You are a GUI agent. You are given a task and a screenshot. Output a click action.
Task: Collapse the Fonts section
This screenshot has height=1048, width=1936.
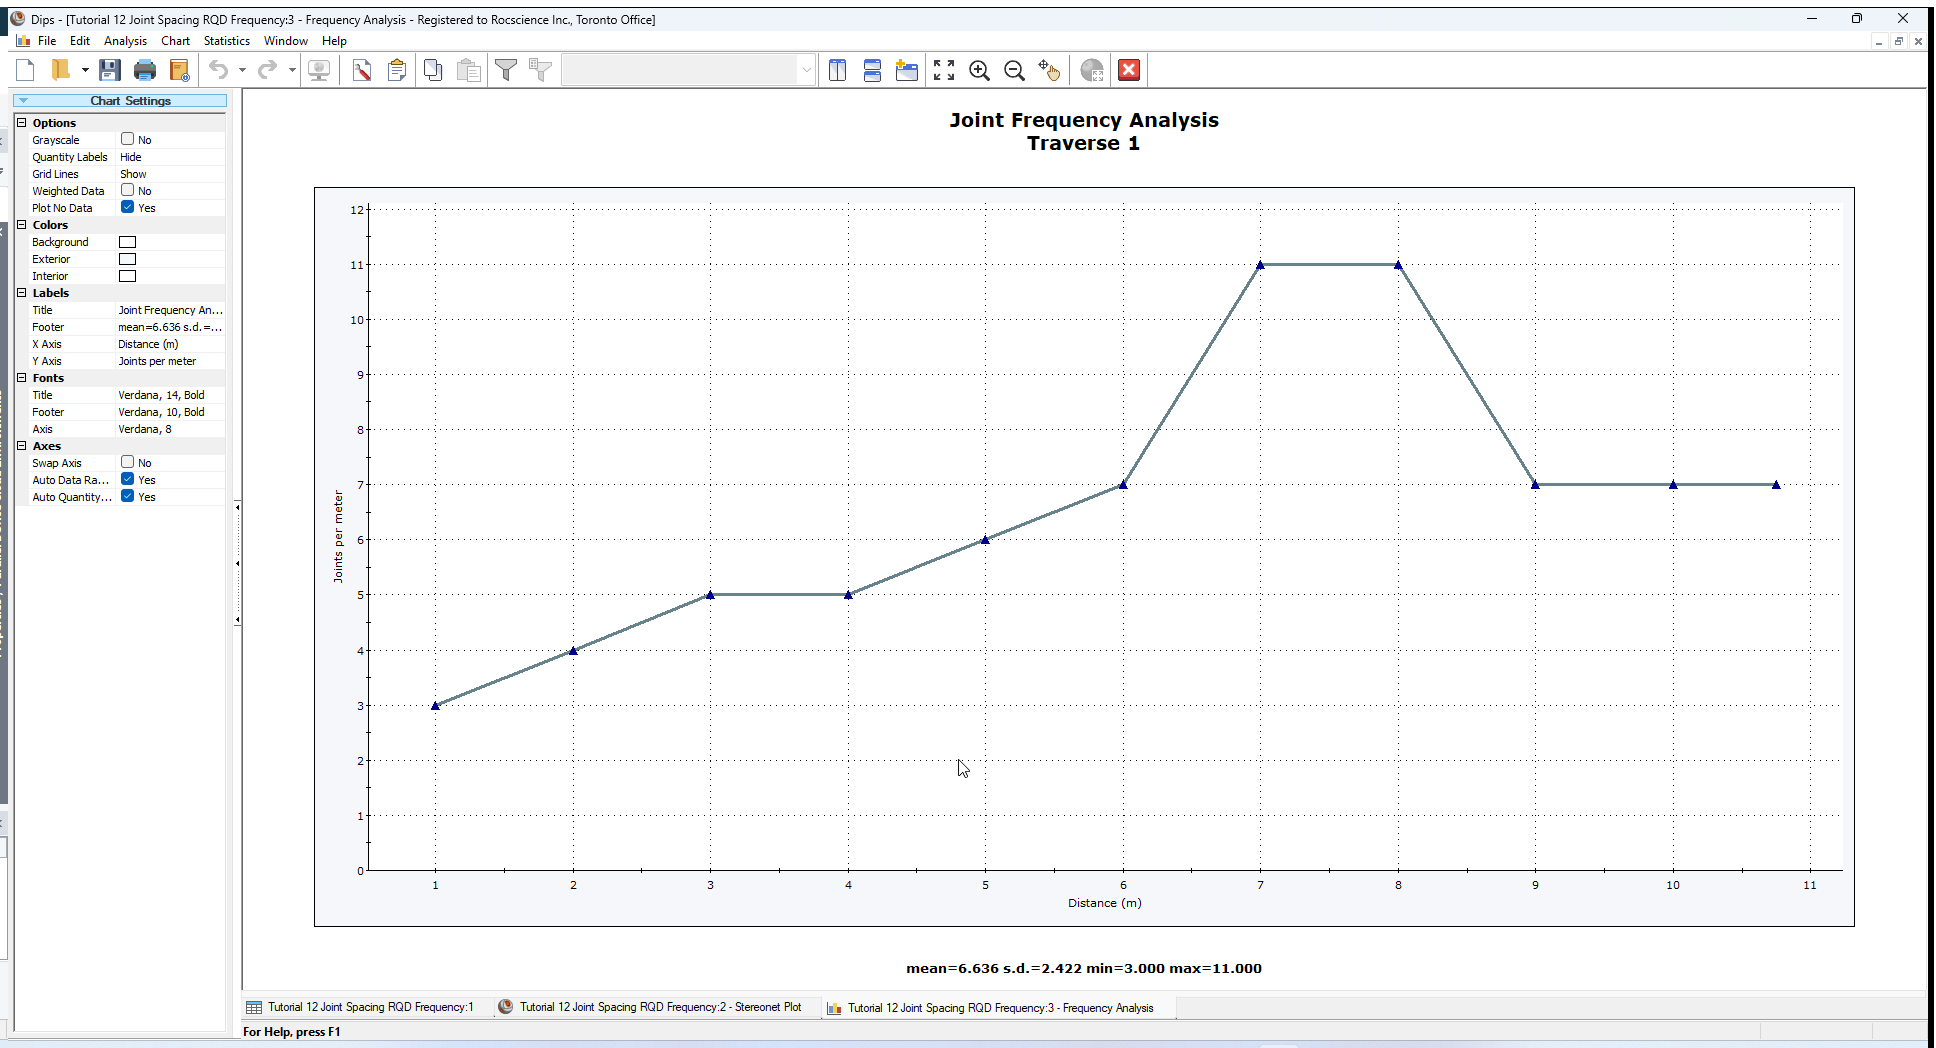[22, 378]
